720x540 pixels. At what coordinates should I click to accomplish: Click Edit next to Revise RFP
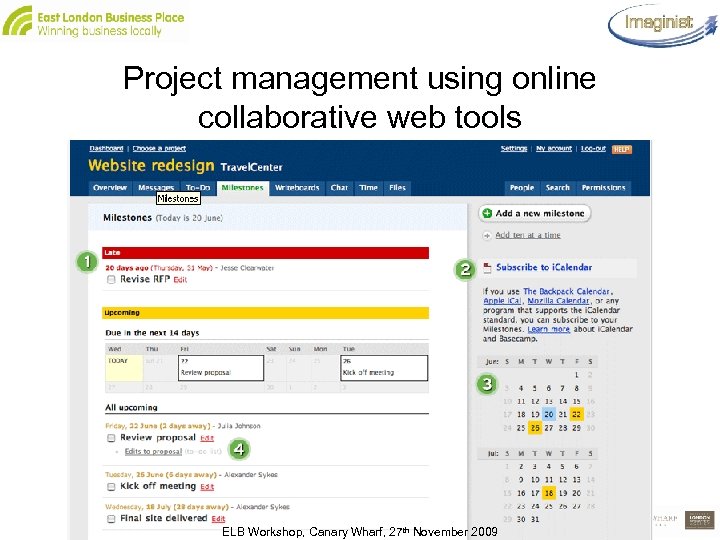click(180, 280)
